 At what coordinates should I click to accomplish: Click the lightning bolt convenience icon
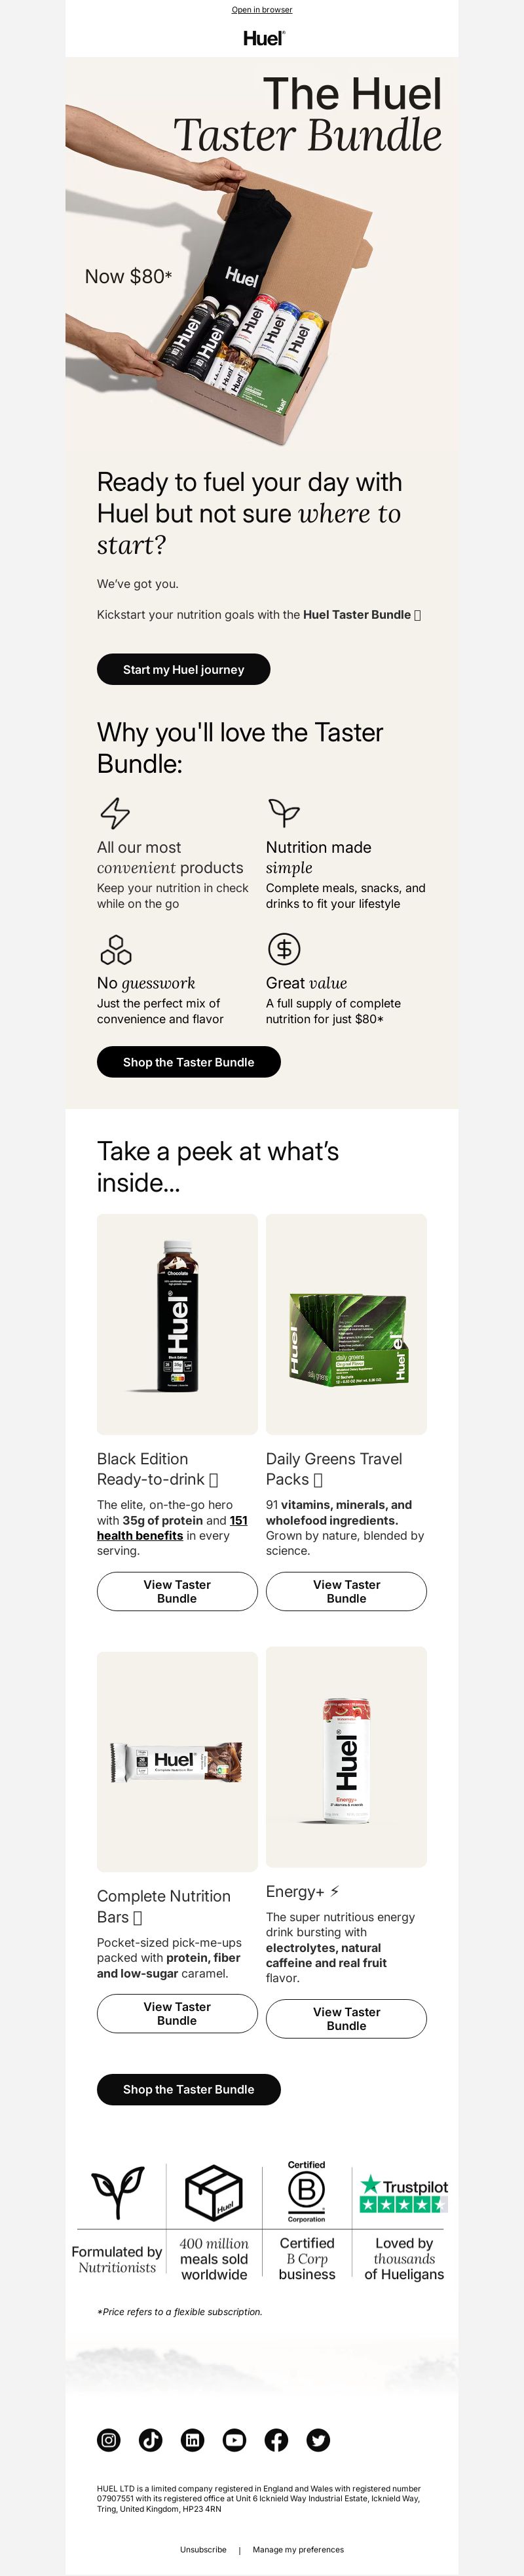coord(115,813)
